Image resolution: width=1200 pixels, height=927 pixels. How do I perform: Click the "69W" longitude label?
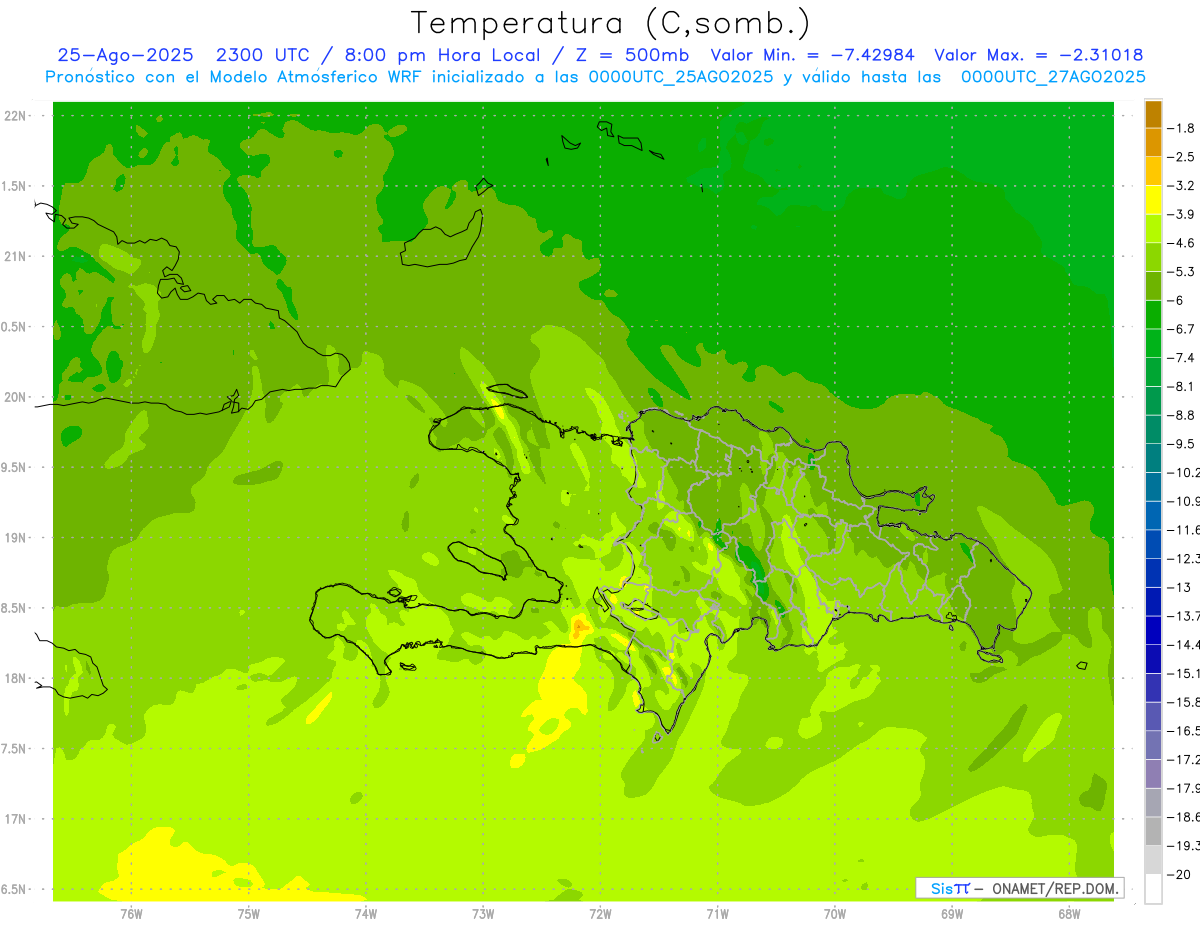(952, 914)
